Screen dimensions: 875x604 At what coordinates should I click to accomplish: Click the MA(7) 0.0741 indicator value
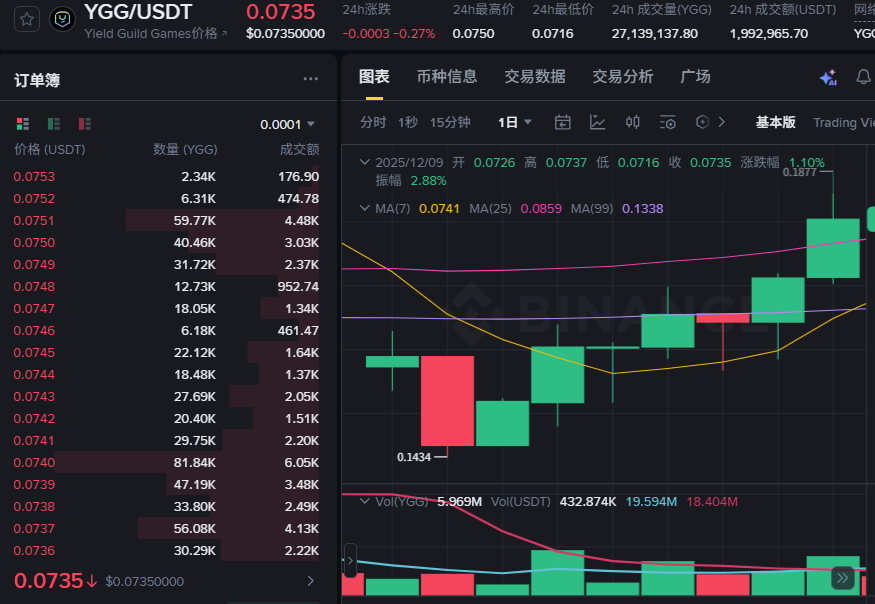coord(439,209)
